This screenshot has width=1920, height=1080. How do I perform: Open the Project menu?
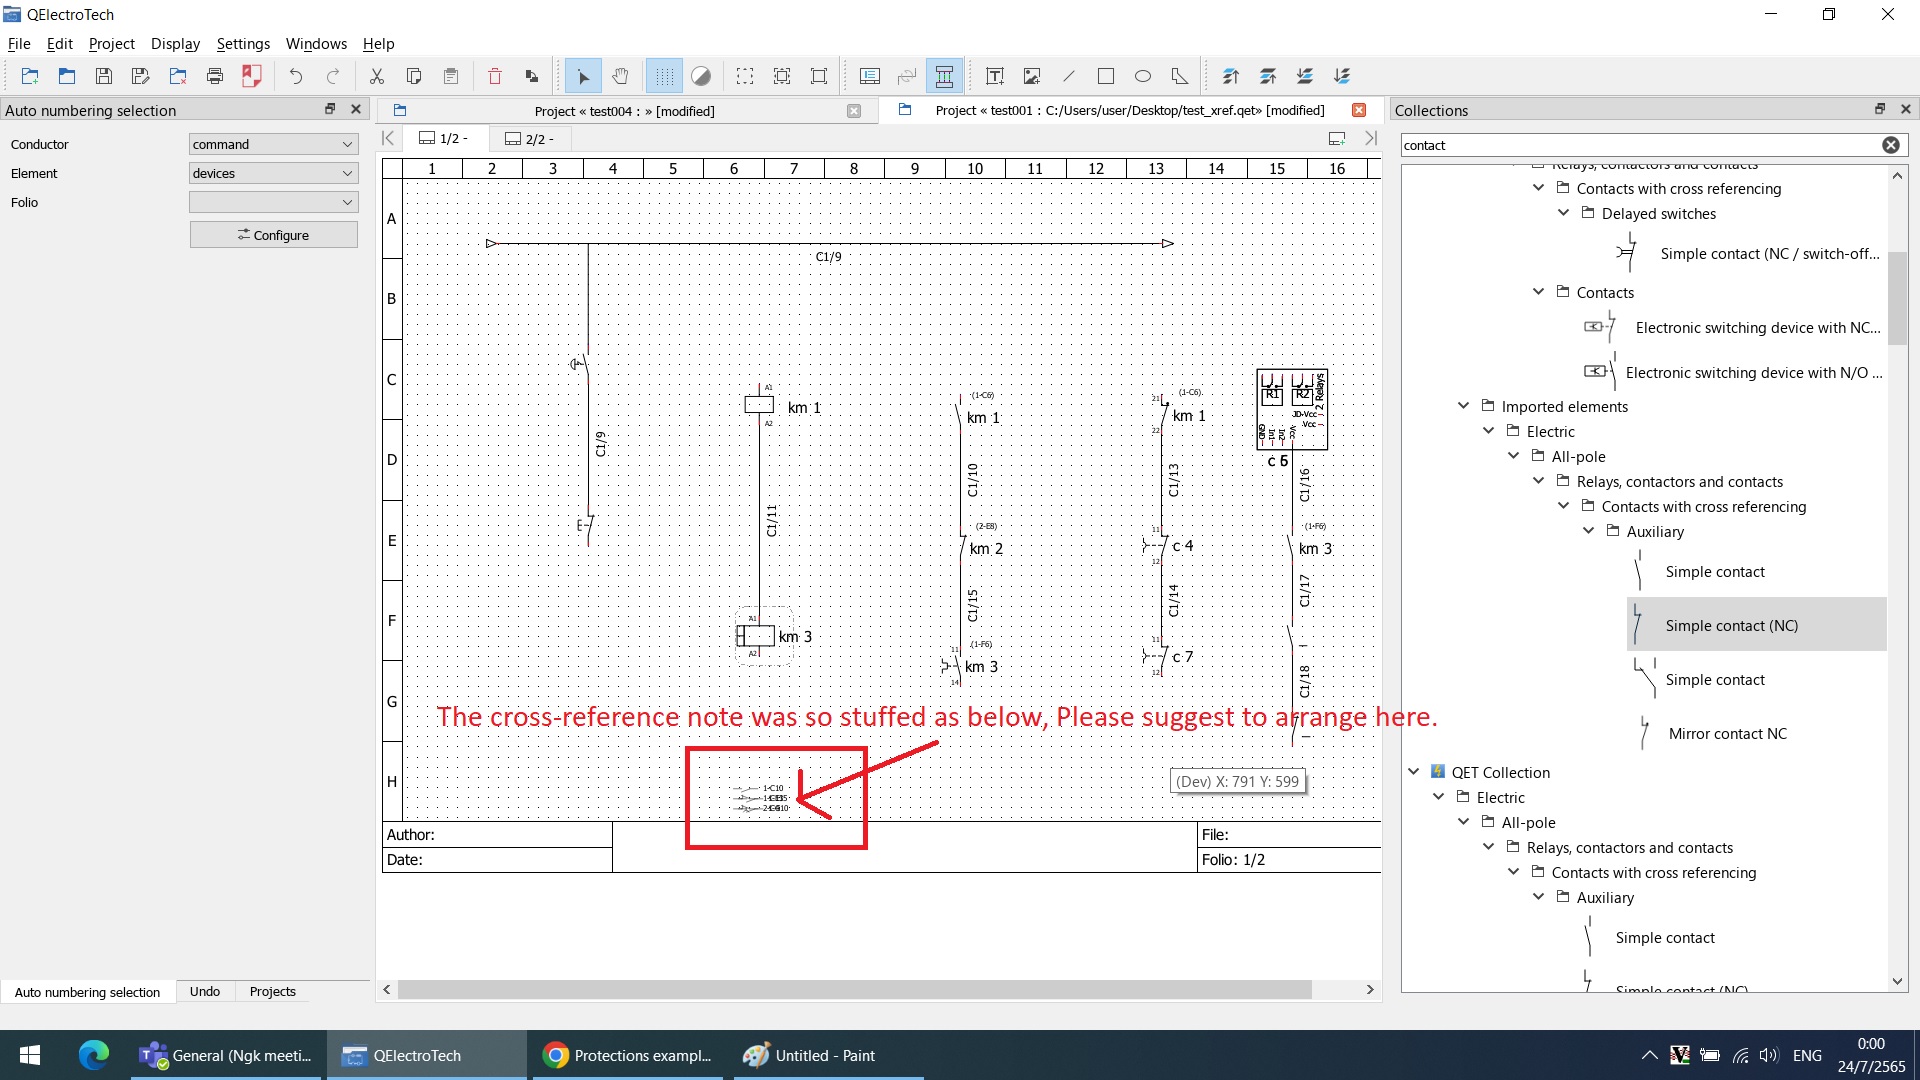click(x=111, y=44)
